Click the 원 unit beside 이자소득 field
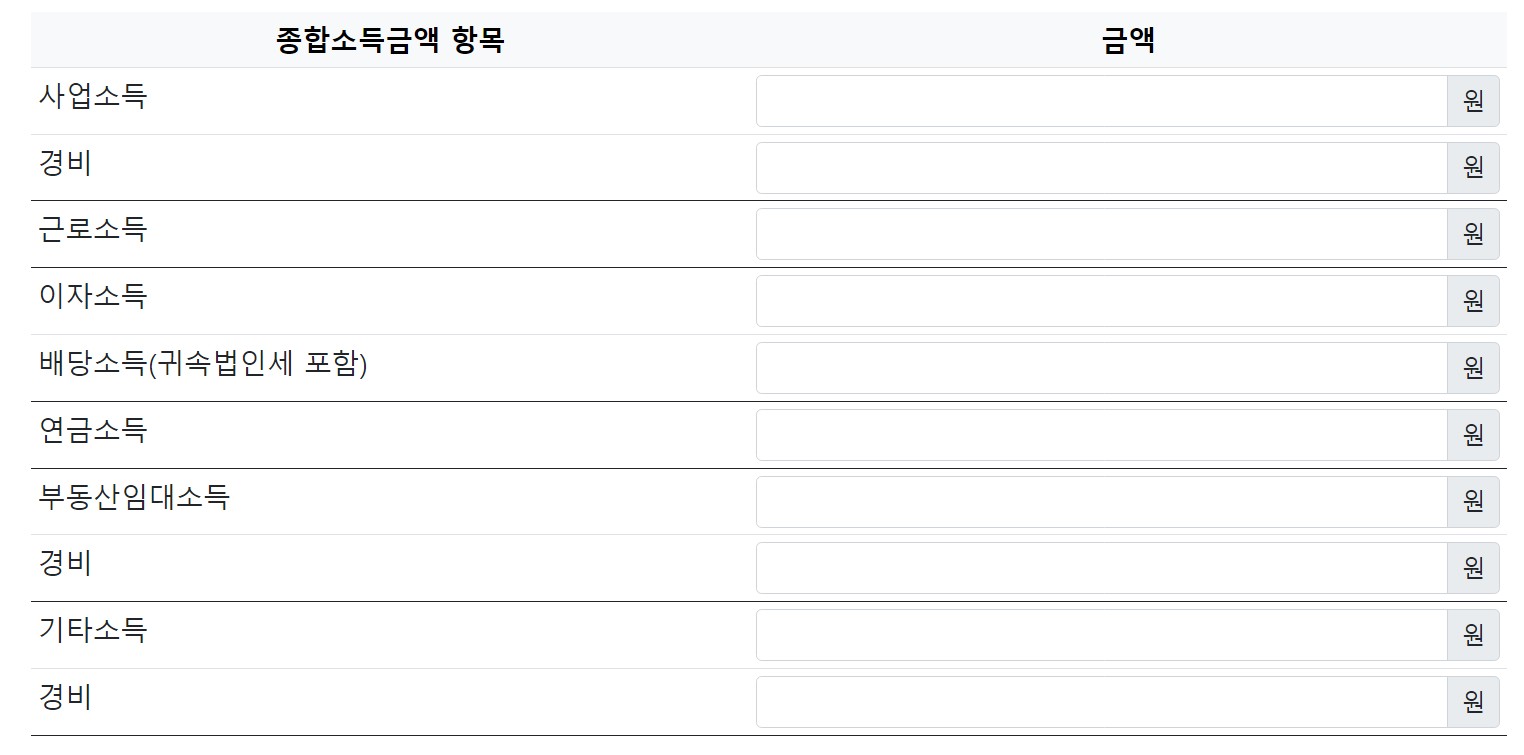Screen dimensions: 1524x755 [1473, 301]
